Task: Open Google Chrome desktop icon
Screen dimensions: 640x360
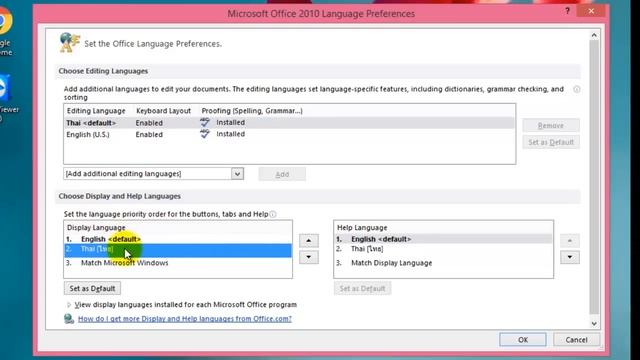Action: click(6, 31)
